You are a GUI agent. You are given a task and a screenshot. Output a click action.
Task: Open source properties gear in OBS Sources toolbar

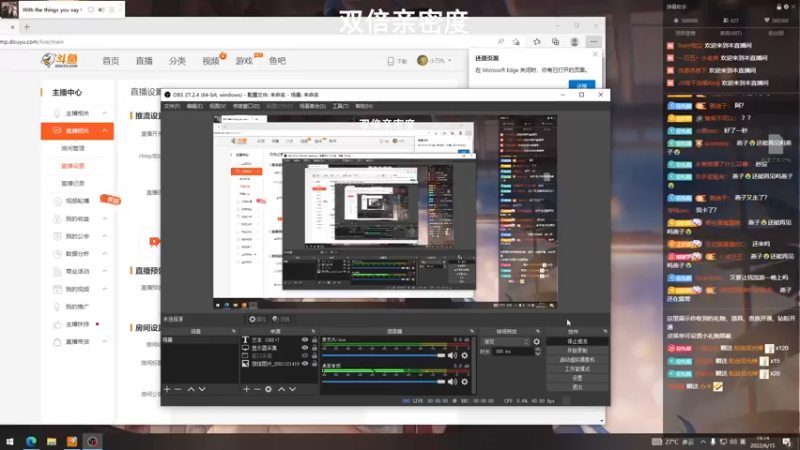(x=268, y=389)
